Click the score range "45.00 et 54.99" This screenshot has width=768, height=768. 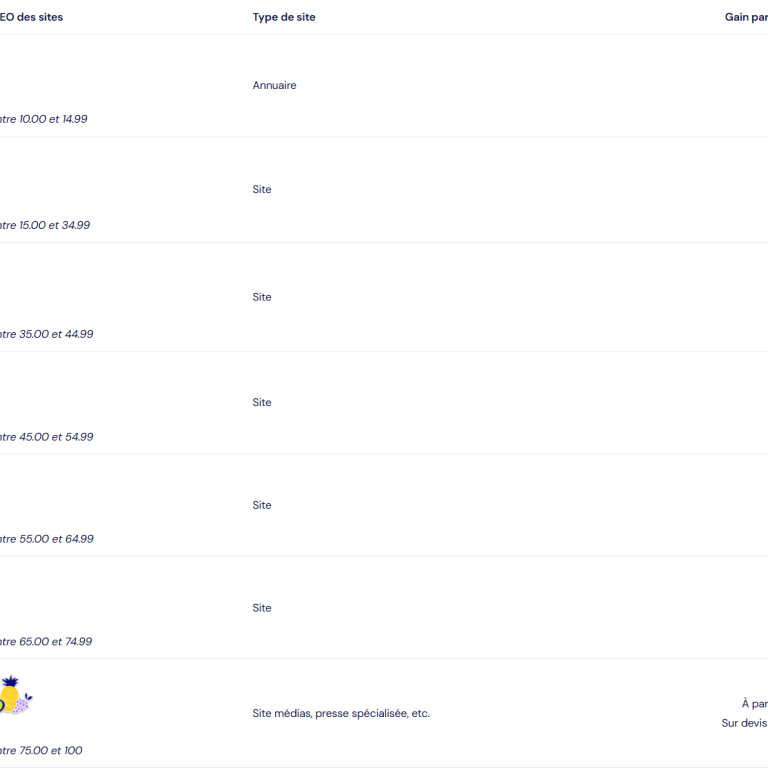[56, 437]
